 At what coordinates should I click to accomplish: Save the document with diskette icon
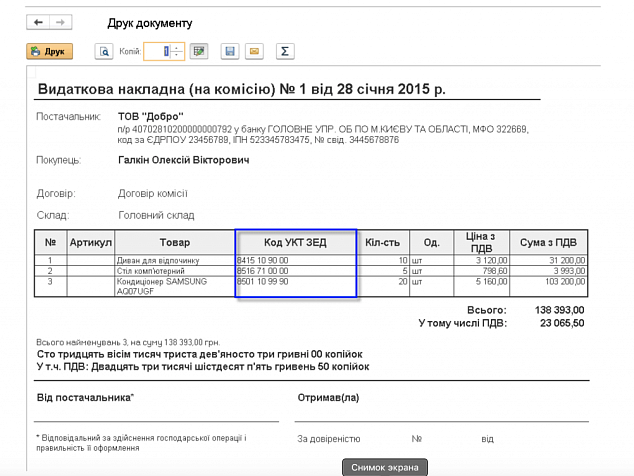pyautogui.click(x=230, y=51)
